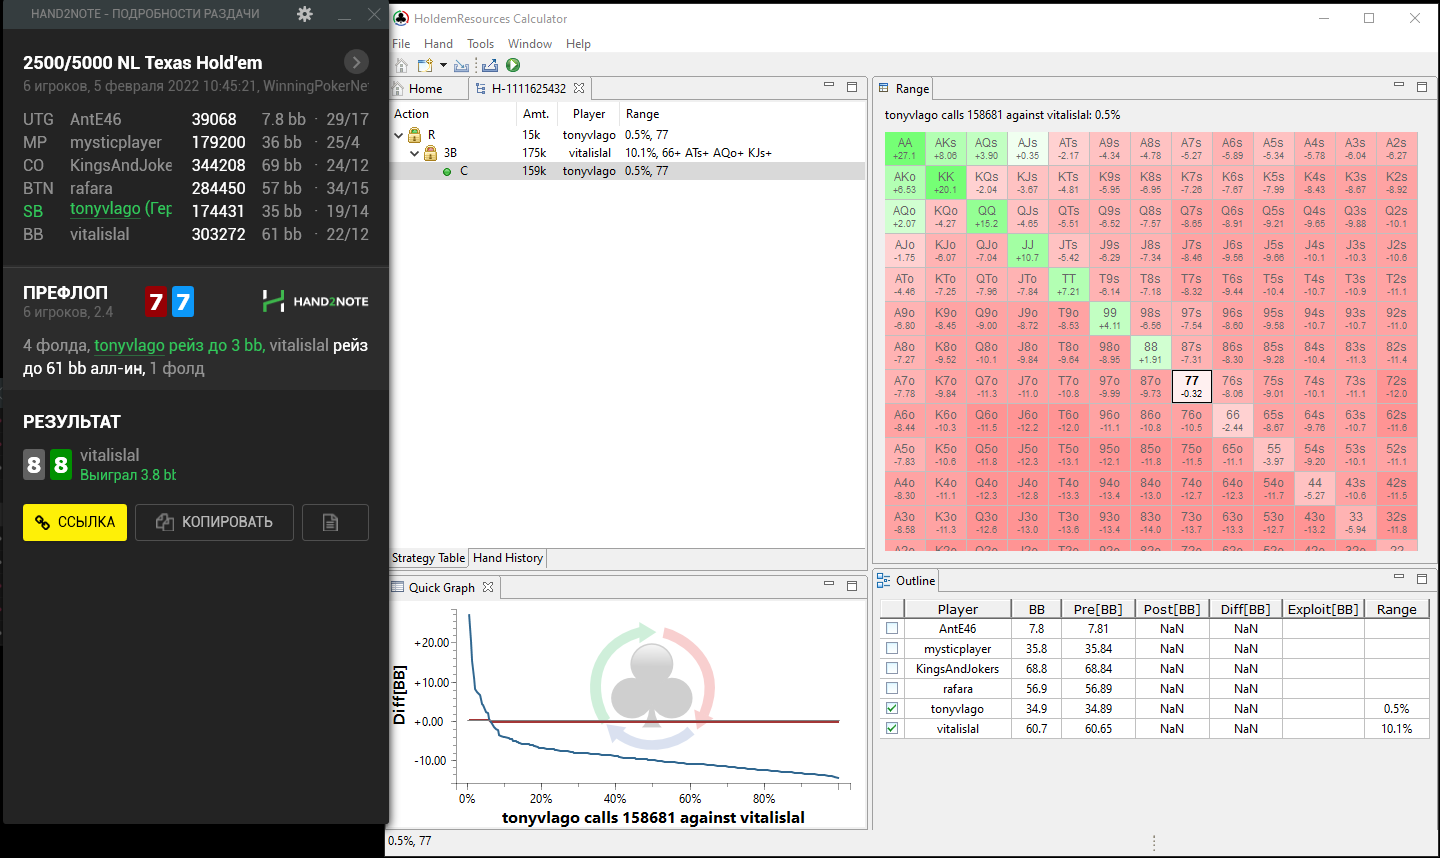Maximize the Quick Graph panel
Image resolution: width=1440 pixels, height=858 pixels.
coord(852,585)
